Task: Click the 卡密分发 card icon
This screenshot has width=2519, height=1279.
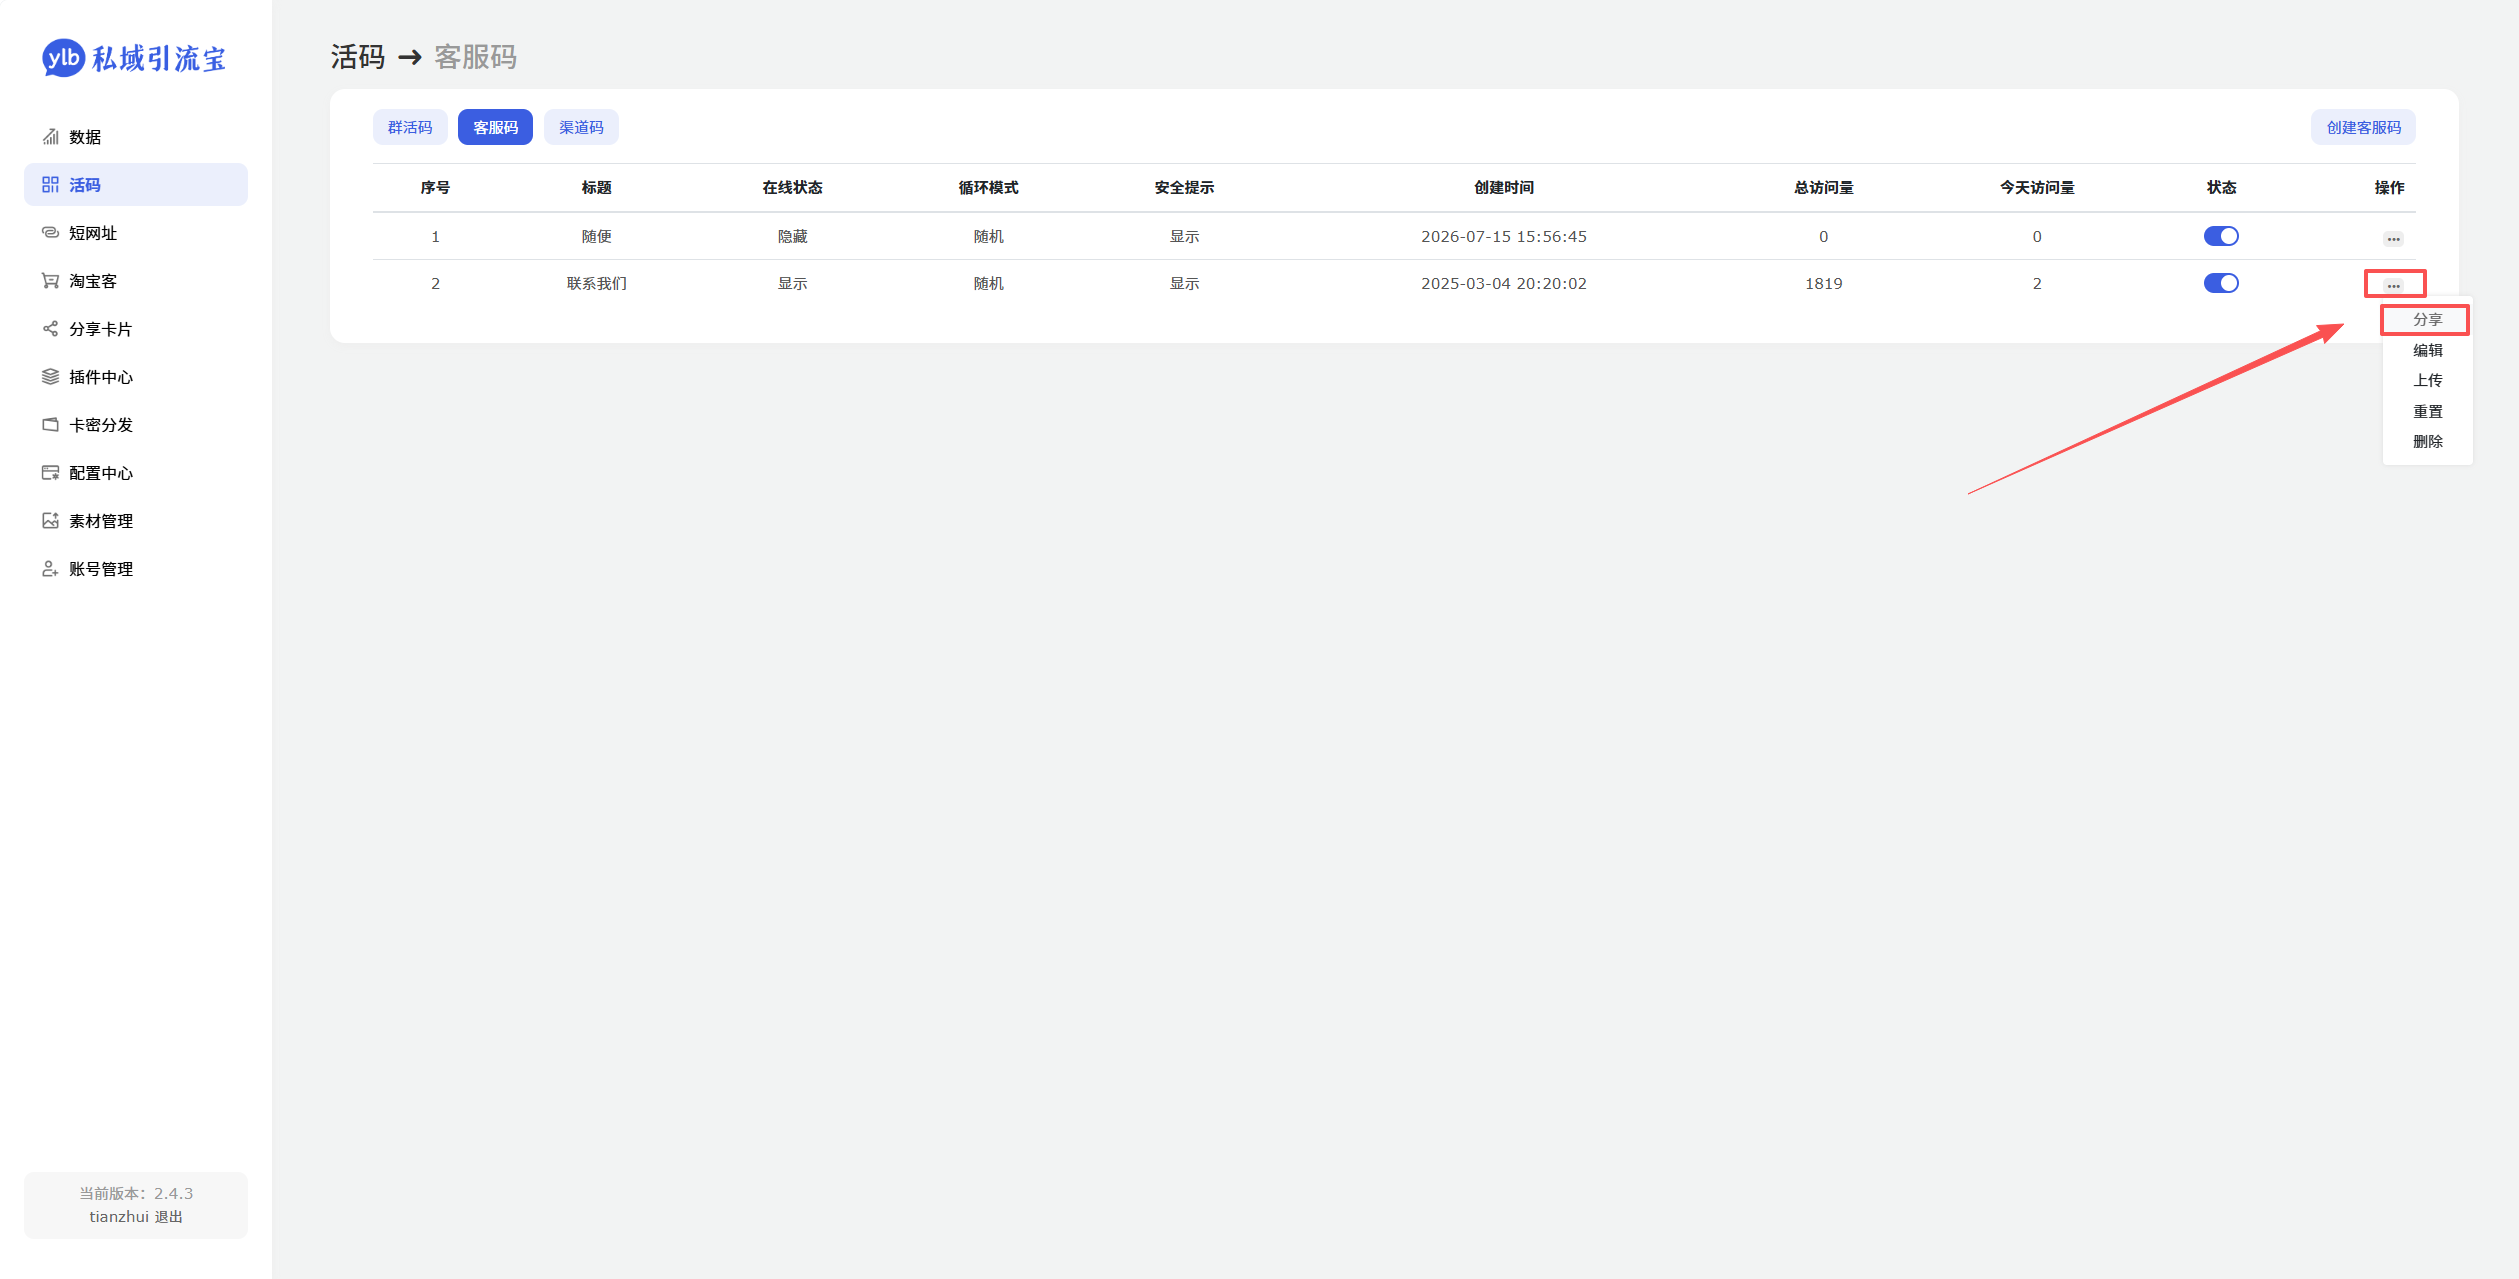Action: 50,425
